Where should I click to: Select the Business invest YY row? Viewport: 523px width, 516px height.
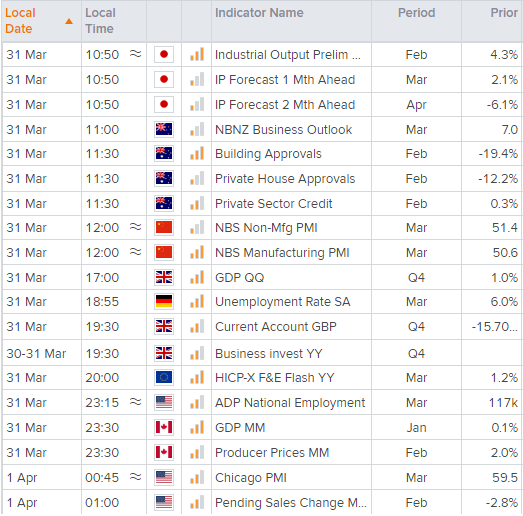pos(262,353)
